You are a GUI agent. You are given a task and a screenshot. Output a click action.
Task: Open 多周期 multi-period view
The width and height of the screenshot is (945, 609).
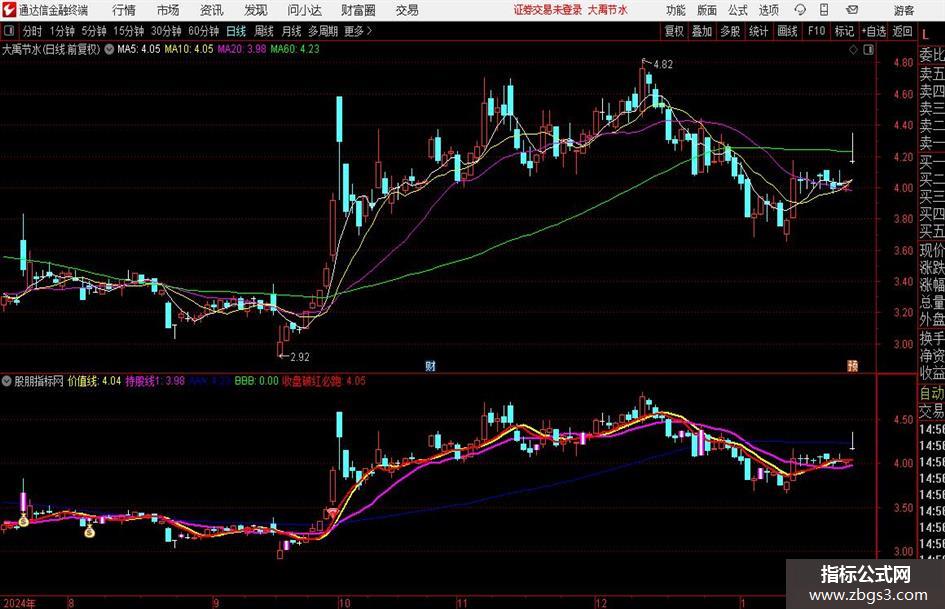tap(323, 31)
